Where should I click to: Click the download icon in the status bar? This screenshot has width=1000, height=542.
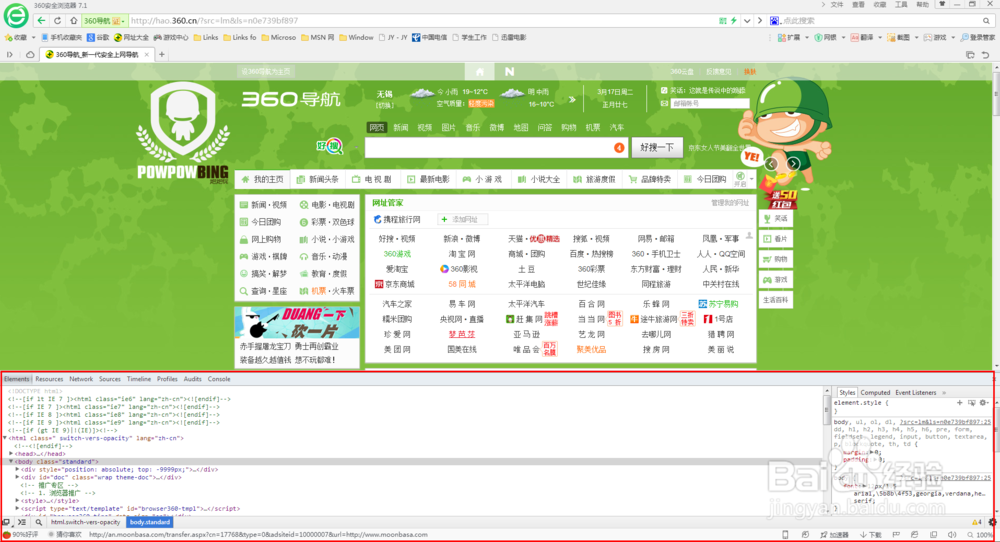(871, 535)
